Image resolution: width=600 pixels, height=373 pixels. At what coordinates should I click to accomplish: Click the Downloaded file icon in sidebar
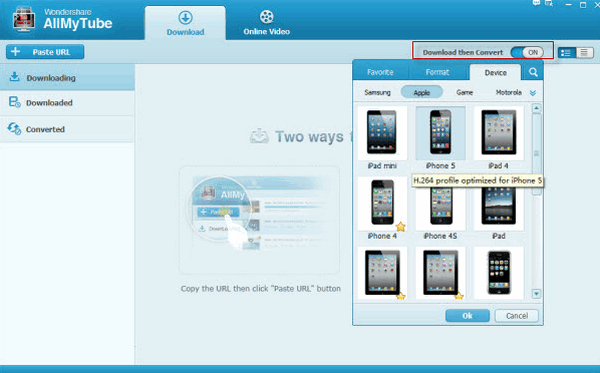[15, 102]
